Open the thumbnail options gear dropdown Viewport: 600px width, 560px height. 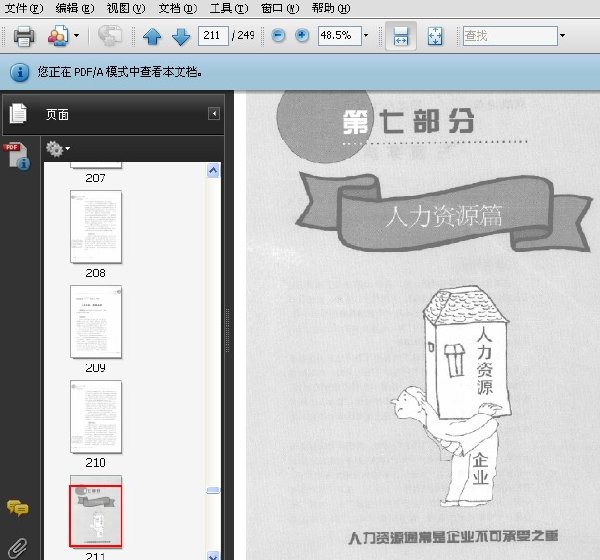(x=58, y=149)
